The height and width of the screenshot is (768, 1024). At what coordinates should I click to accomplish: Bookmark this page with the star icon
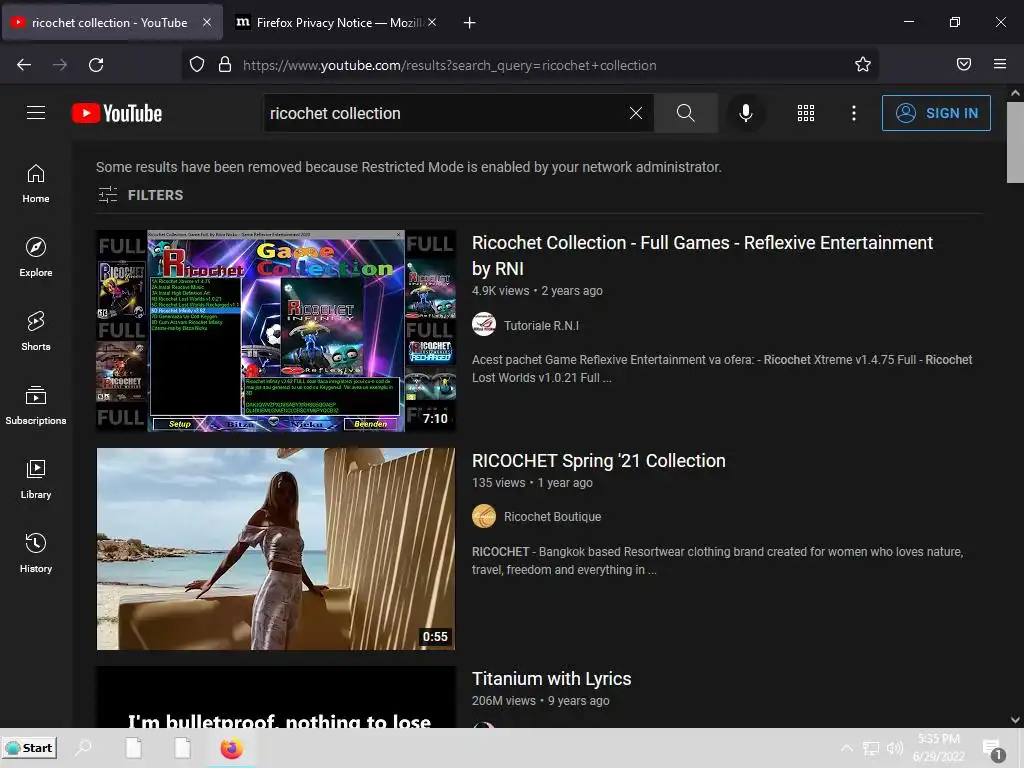tap(863, 64)
